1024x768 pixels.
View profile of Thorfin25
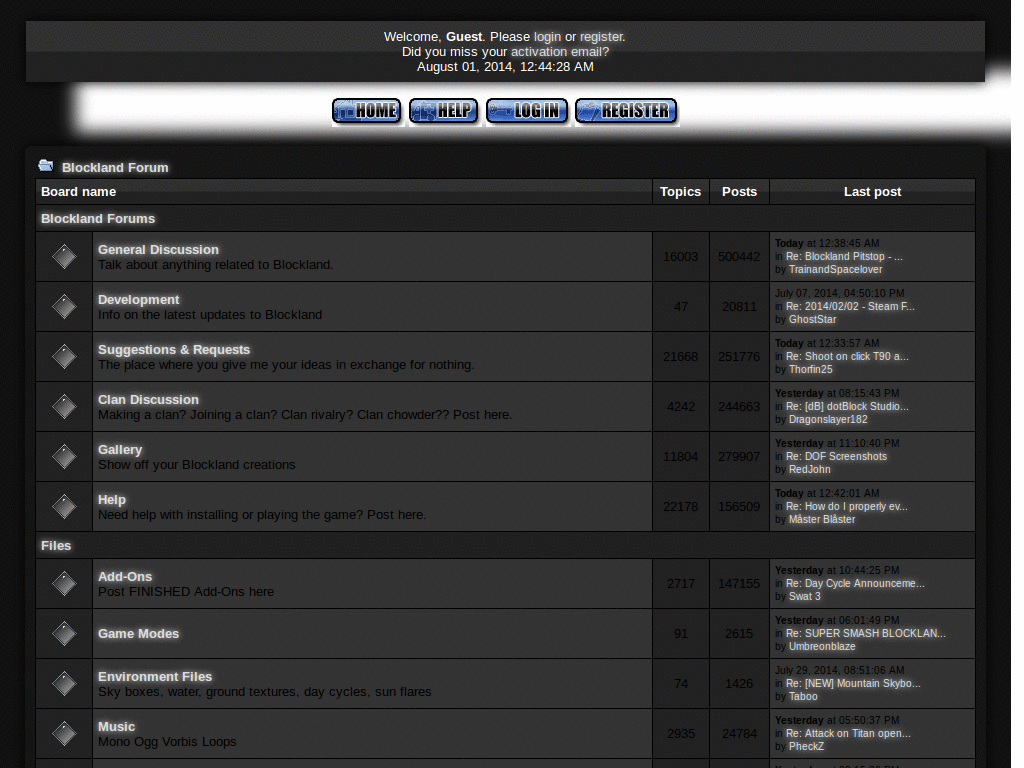pyautogui.click(x=810, y=370)
